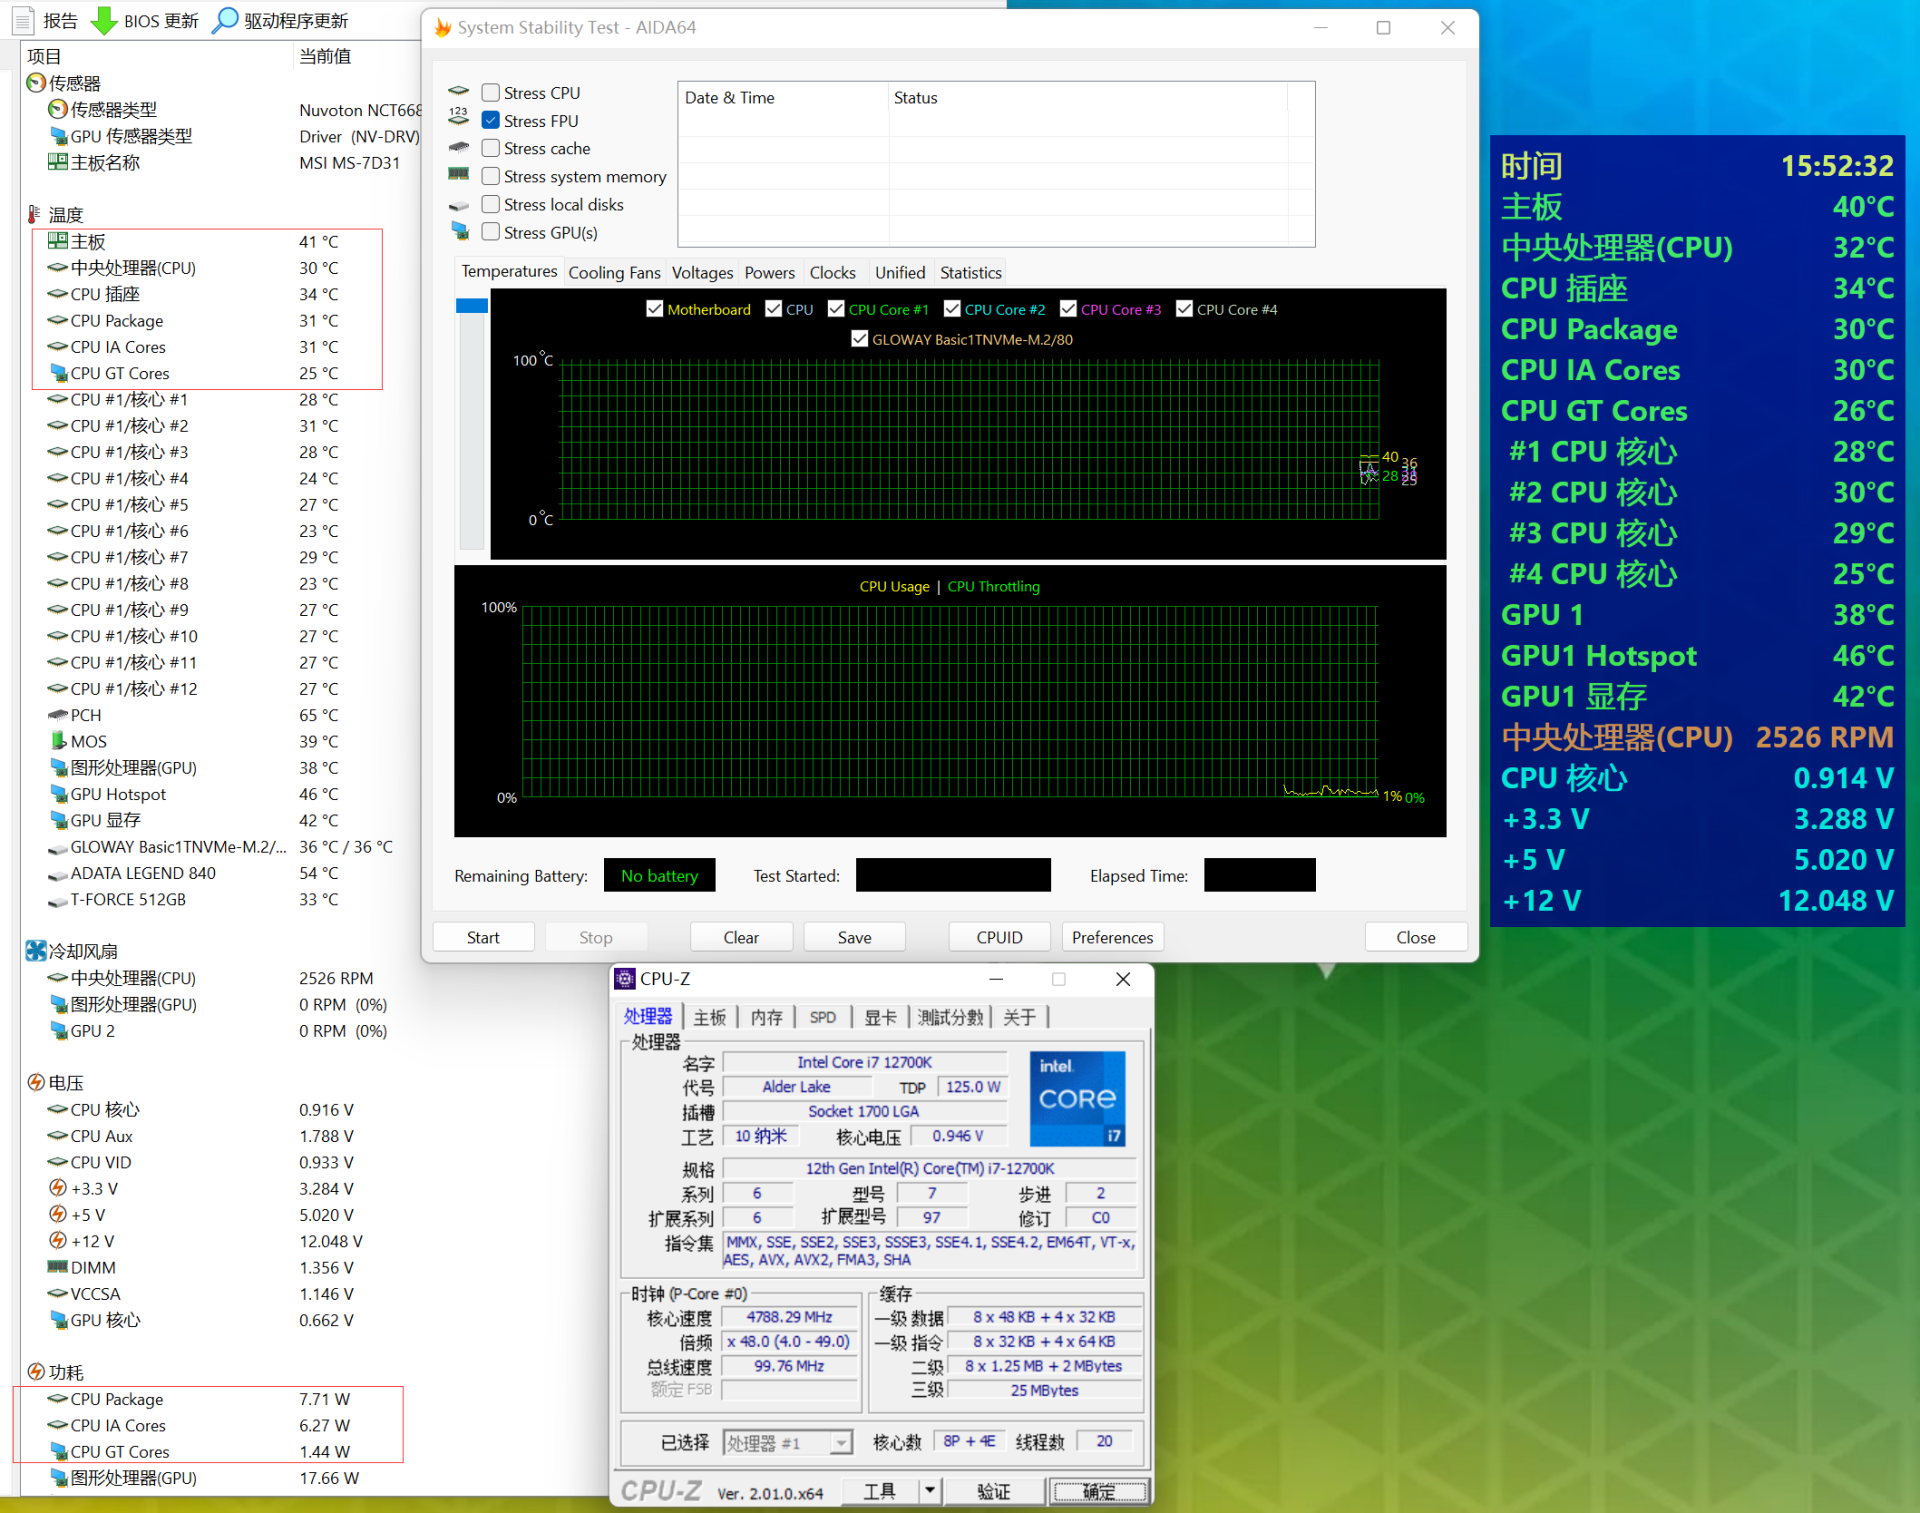The width and height of the screenshot is (1920, 1513).
Task: Switch to the Clocks tab
Action: (x=832, y=273)
